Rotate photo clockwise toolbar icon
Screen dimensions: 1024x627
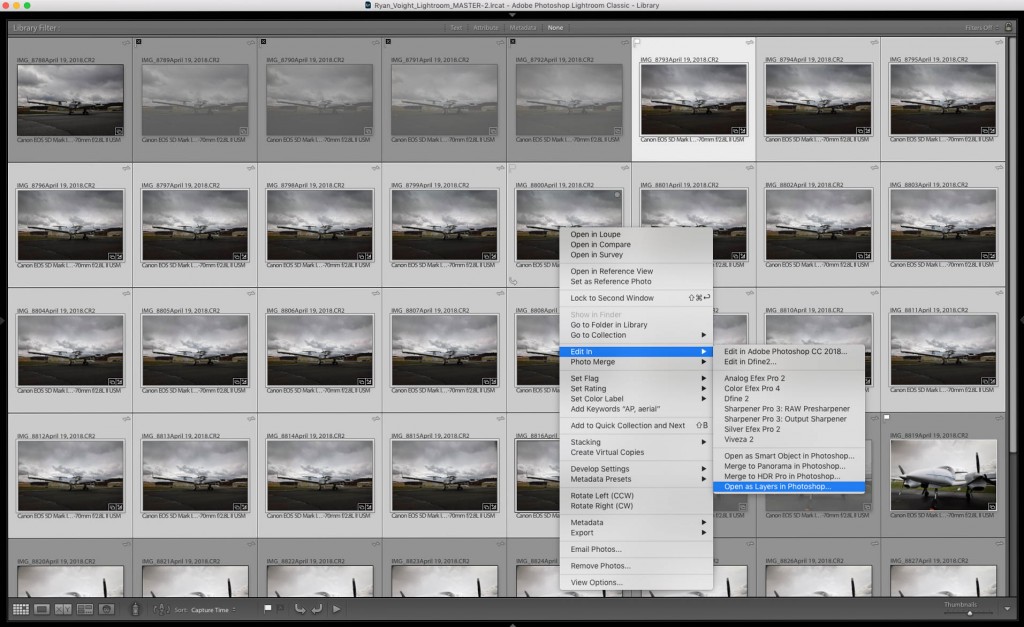click(317, 609)
